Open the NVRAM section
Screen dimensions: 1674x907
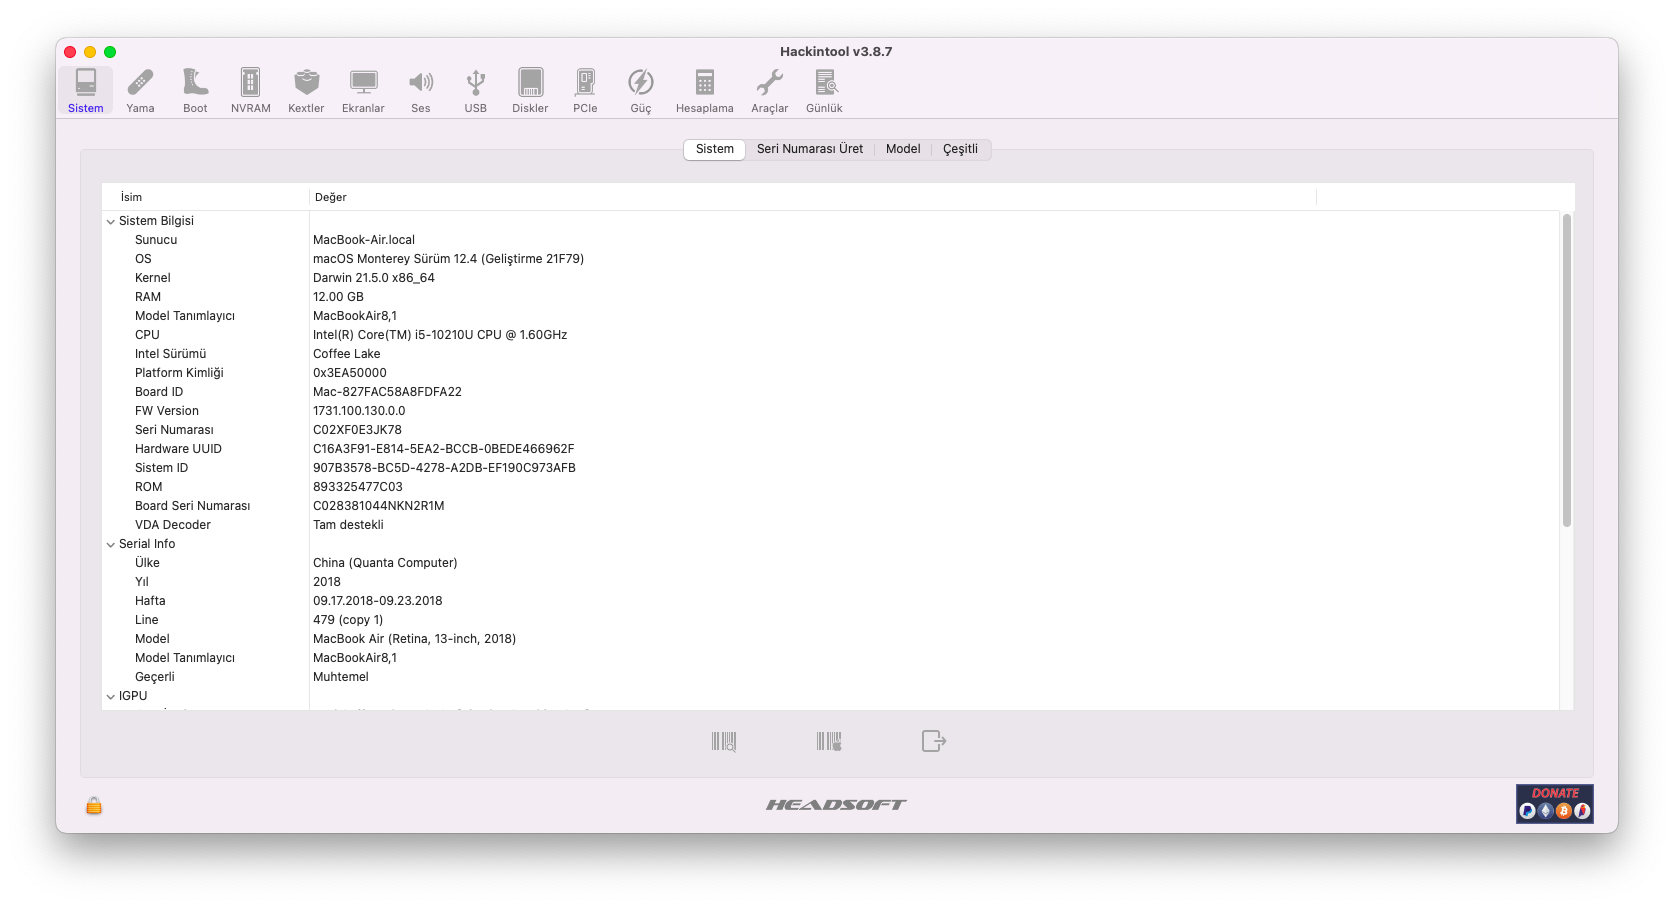tap(251, 91)
